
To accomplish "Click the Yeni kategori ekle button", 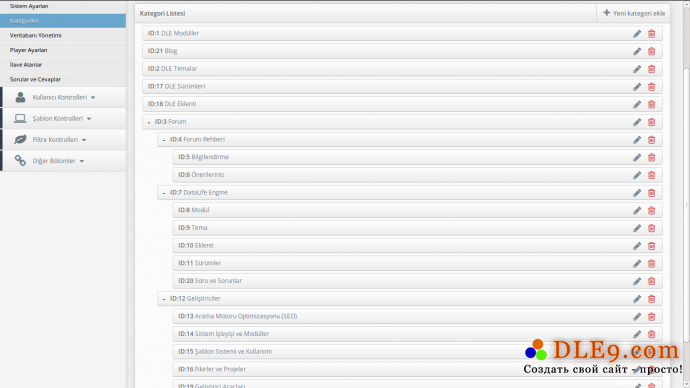I will point(634,13).
